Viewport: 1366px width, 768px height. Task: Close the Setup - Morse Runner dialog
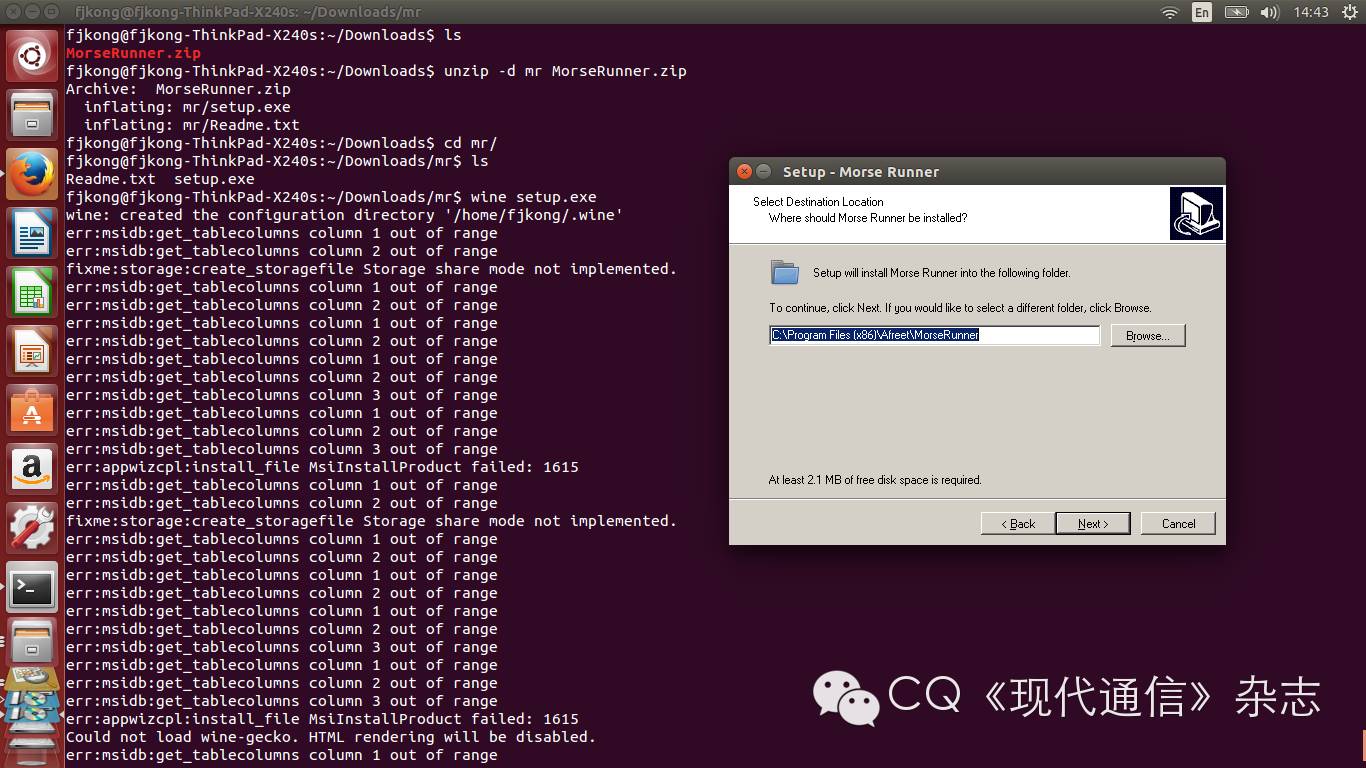click(x=744, y=172)
